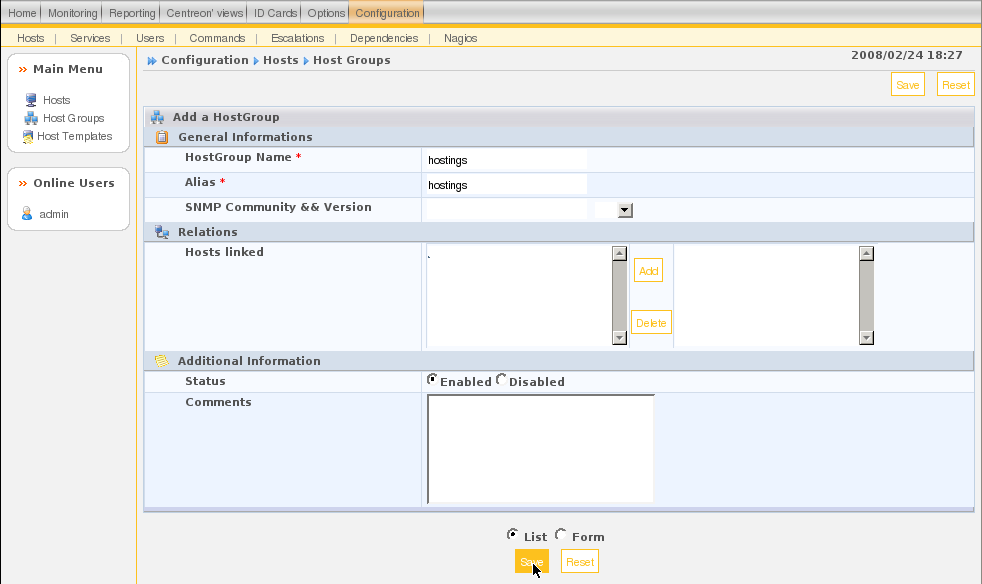Click the HostGroup Name input field

pos(506,160)
